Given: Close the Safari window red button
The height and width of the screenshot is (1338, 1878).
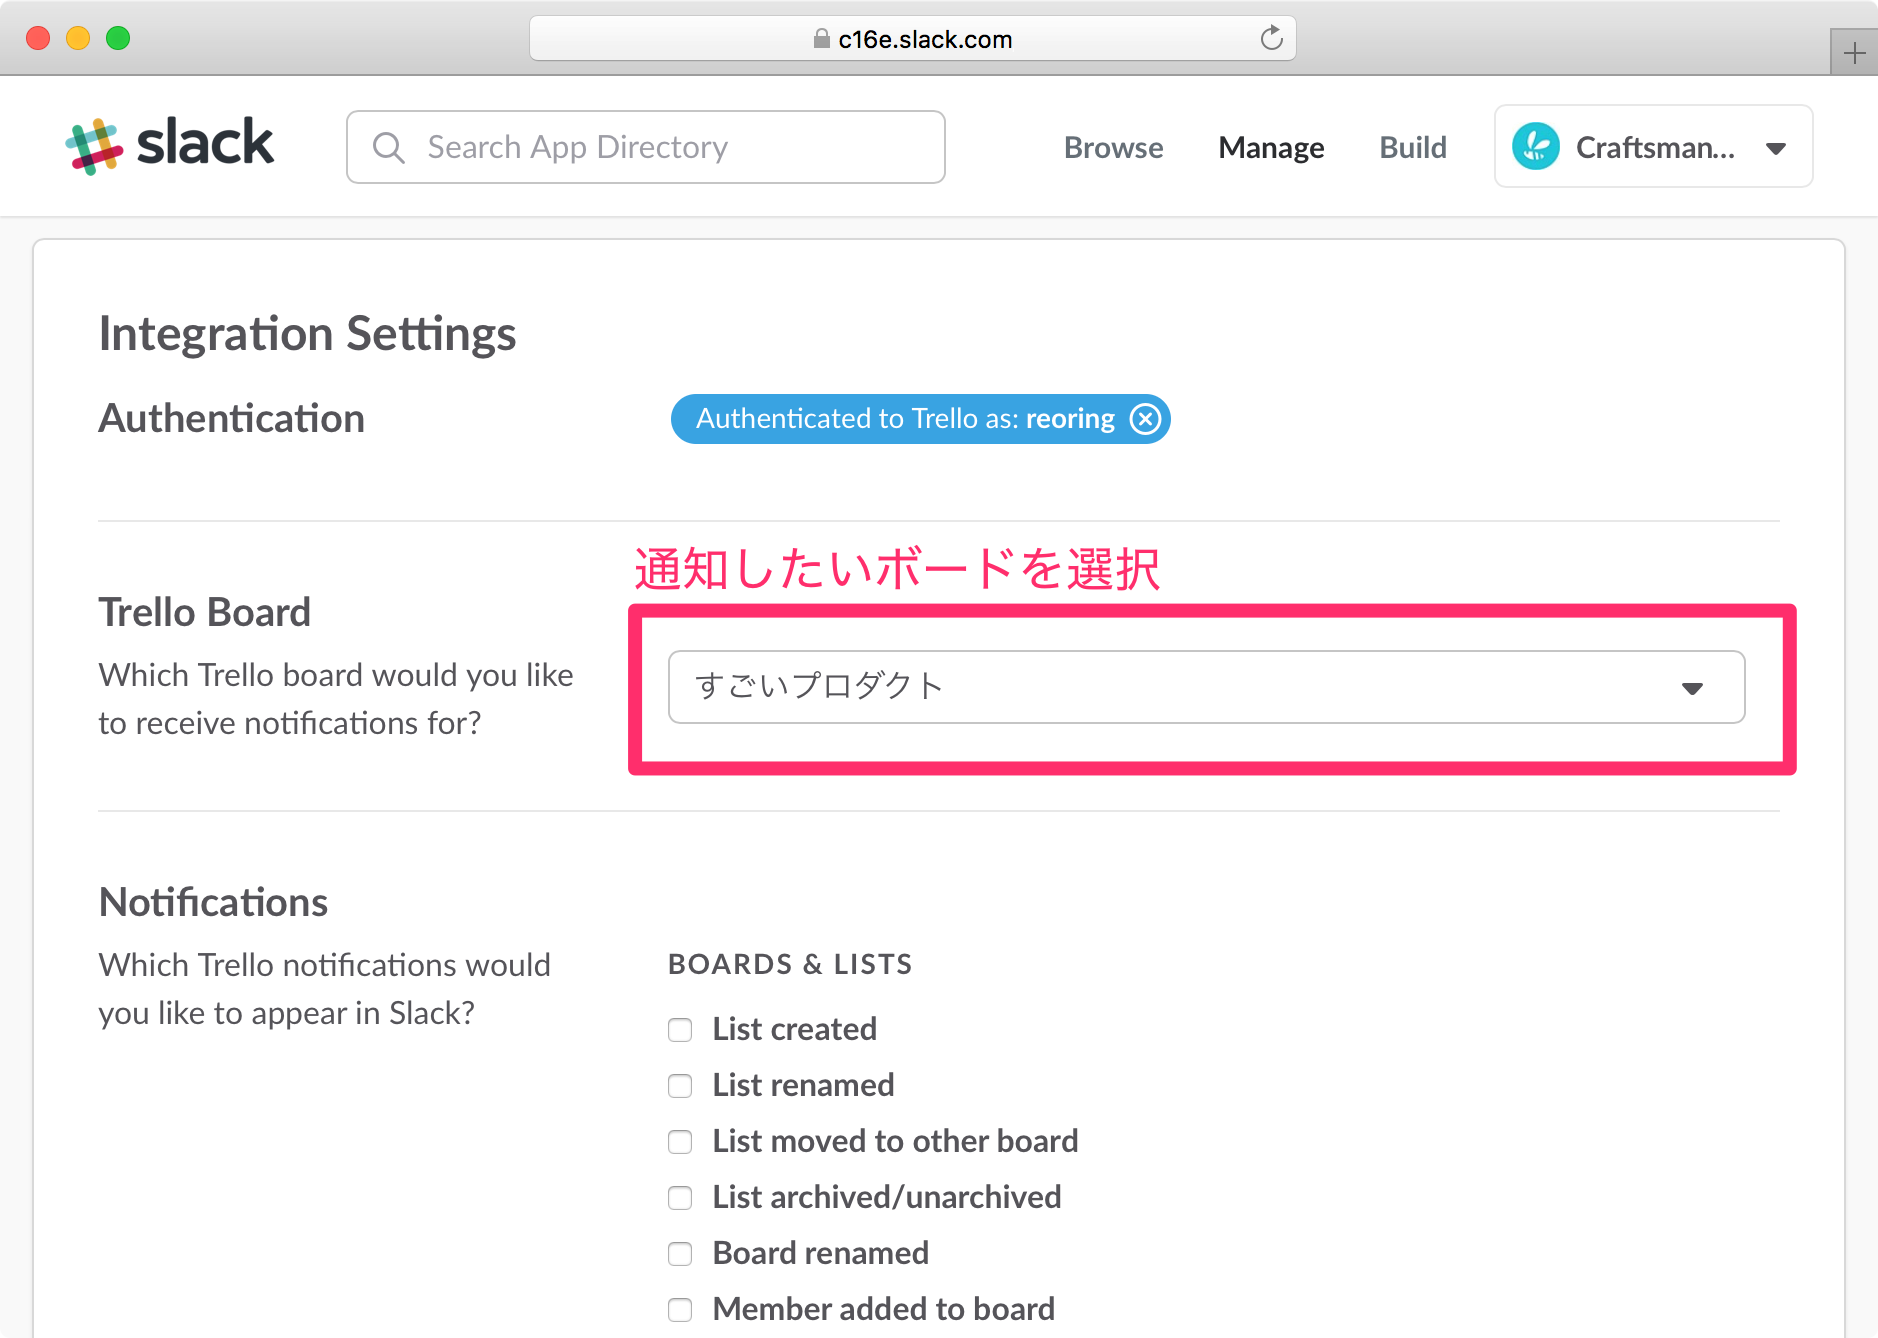Looking at the screenshot, I should (x=38, y=38).
